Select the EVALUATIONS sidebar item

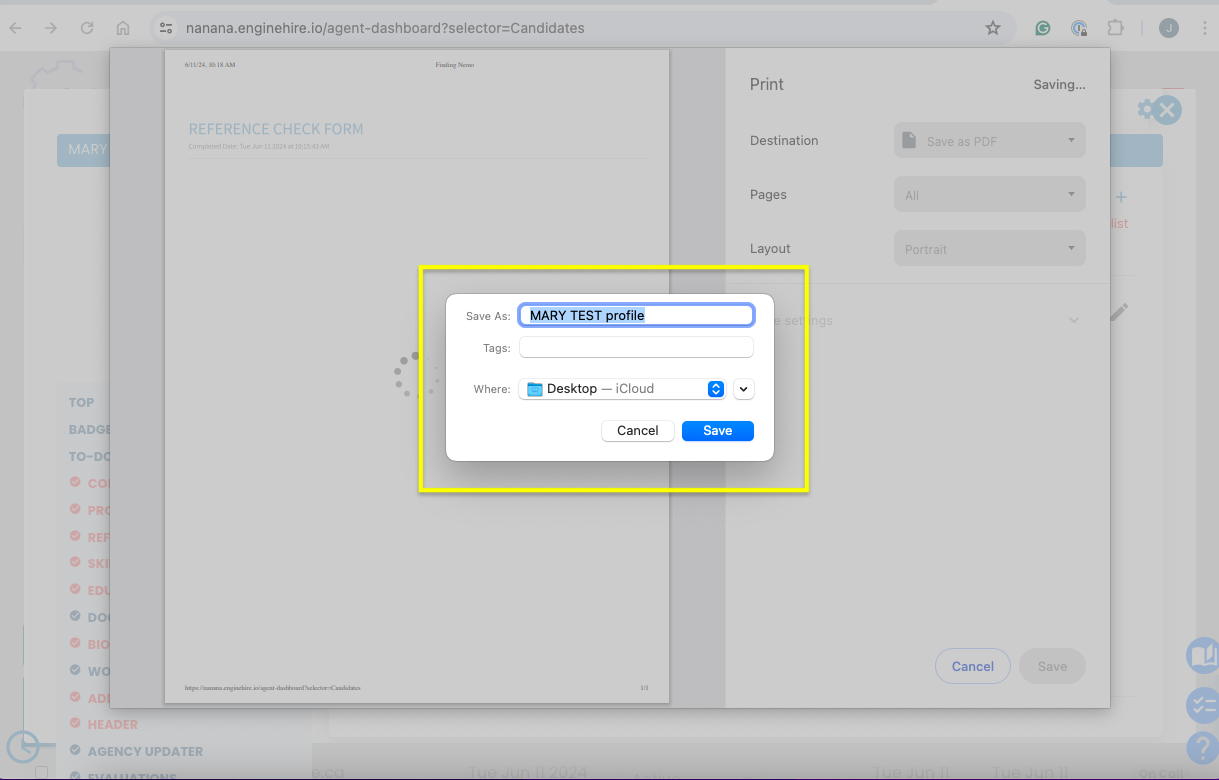coord(132,775)
